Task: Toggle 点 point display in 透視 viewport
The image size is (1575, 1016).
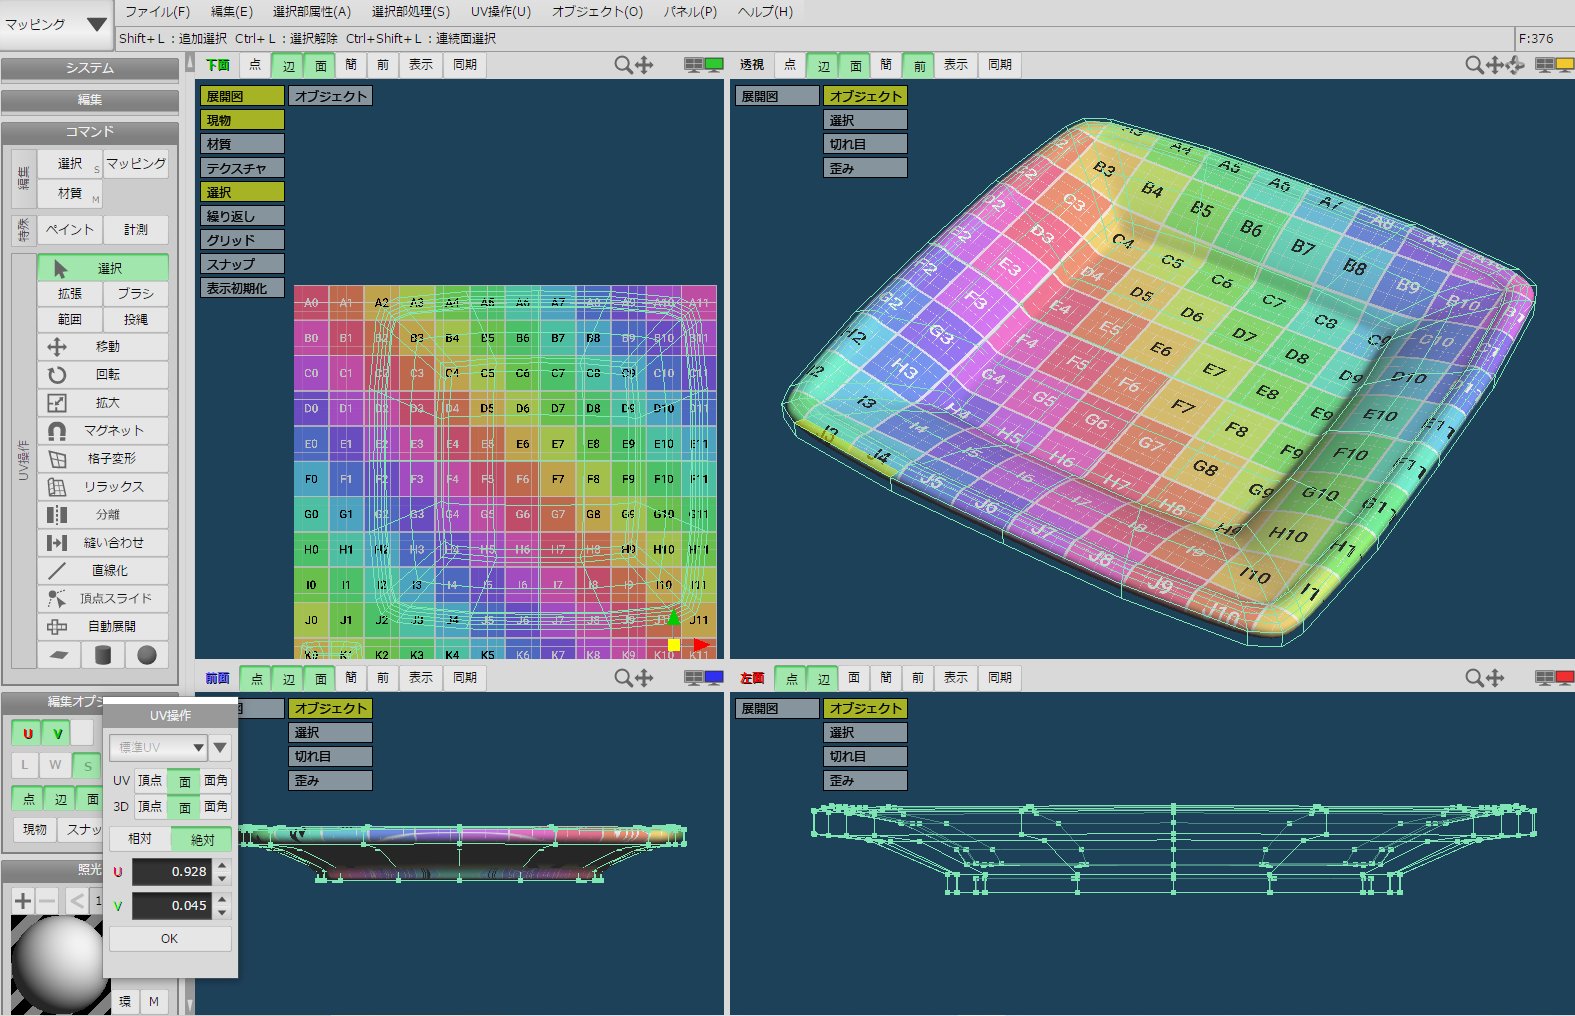Action: click(x=790, y=65)
